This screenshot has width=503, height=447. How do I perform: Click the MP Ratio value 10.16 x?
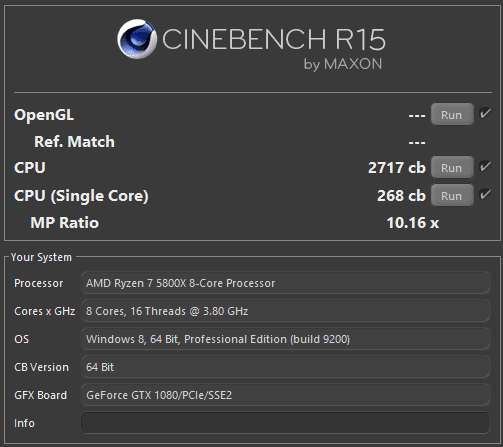point(413,223)
